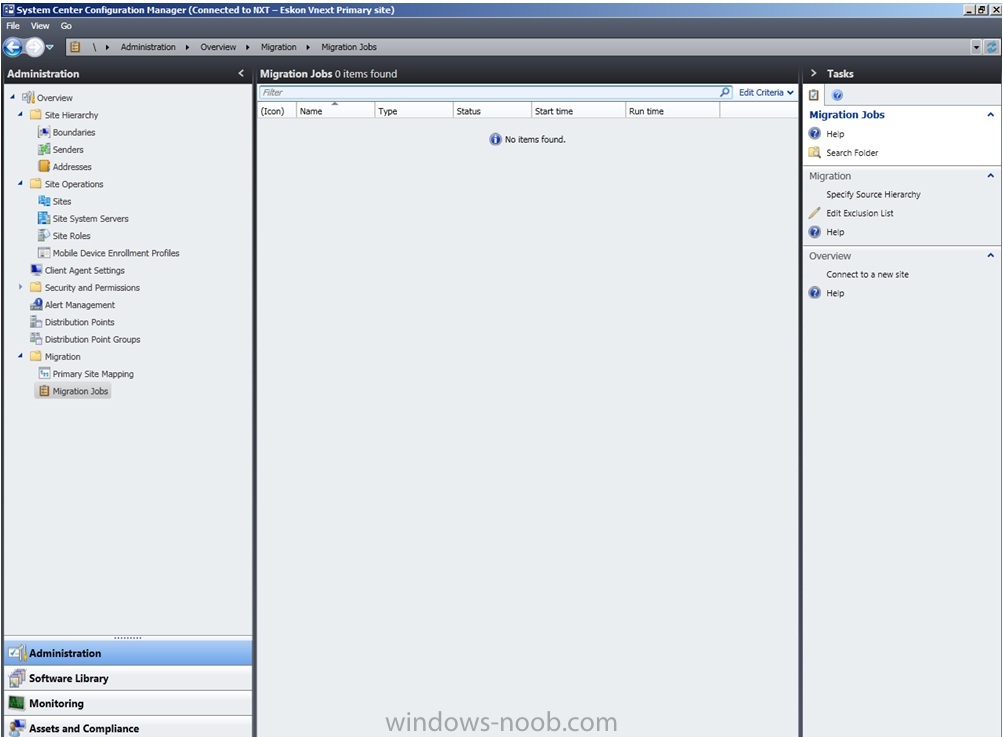Sort by the Status column header

(x=491, y=111)
